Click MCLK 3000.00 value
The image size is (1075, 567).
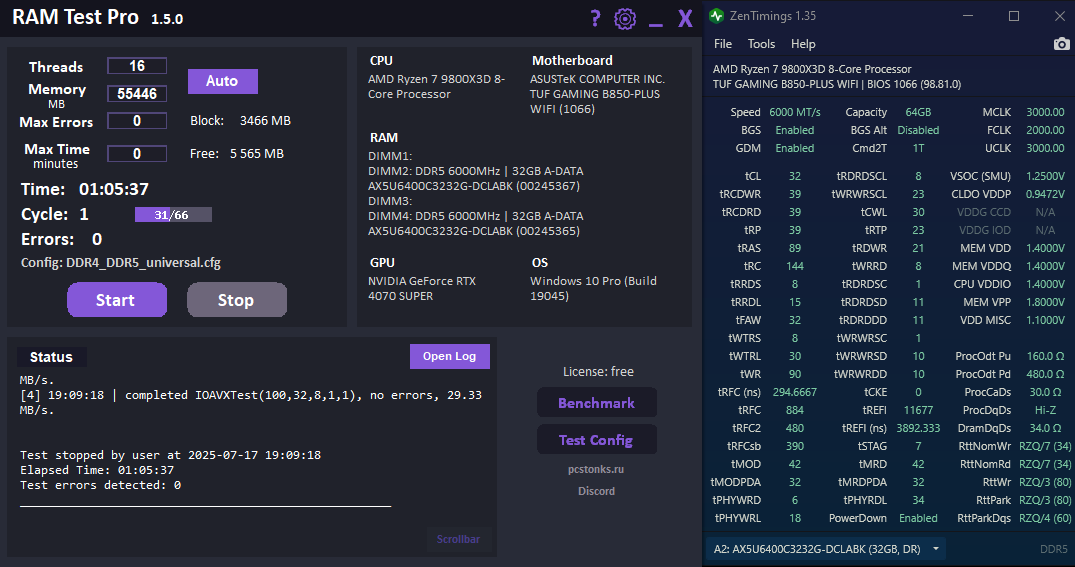pyautogui.click(x=1045, y=112)
